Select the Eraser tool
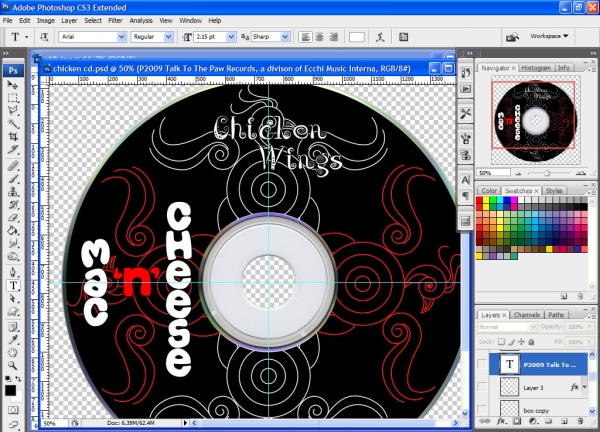 (x=13, y=218)
